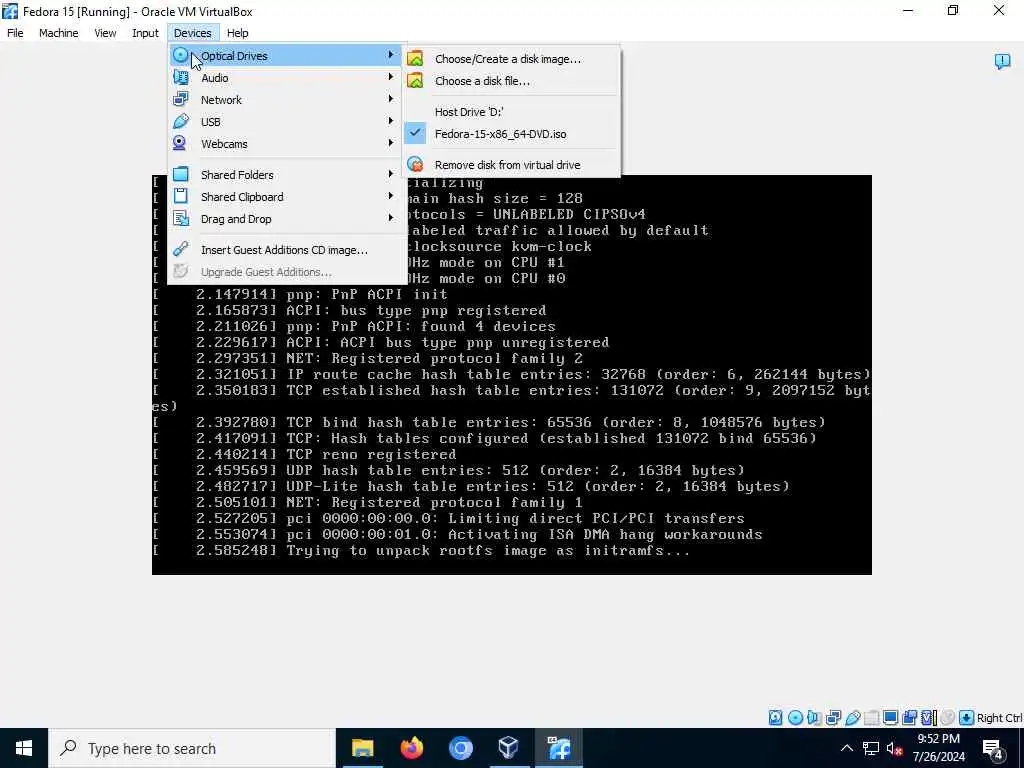This screenshot has width=1024, height=768.
Task: Click the shared folders status bar icon
Action: point(872,718)
